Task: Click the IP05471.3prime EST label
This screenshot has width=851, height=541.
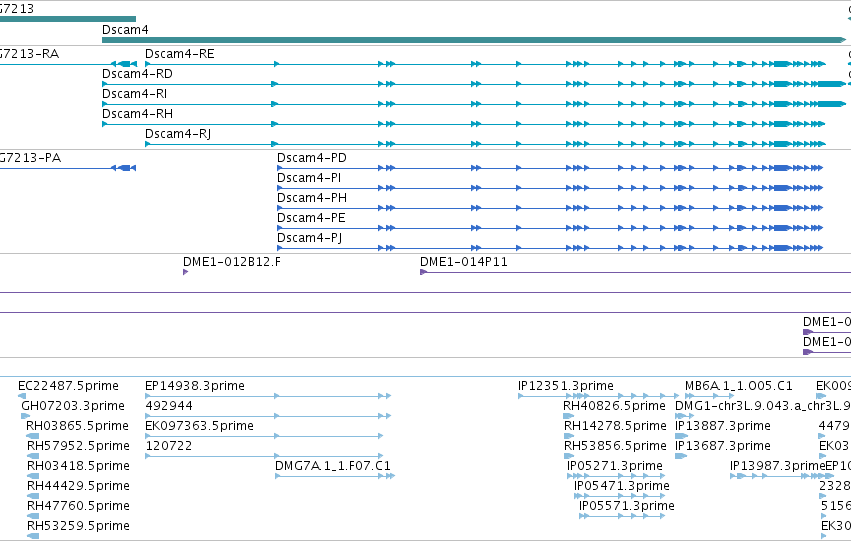Action: [x=622, y=486]
